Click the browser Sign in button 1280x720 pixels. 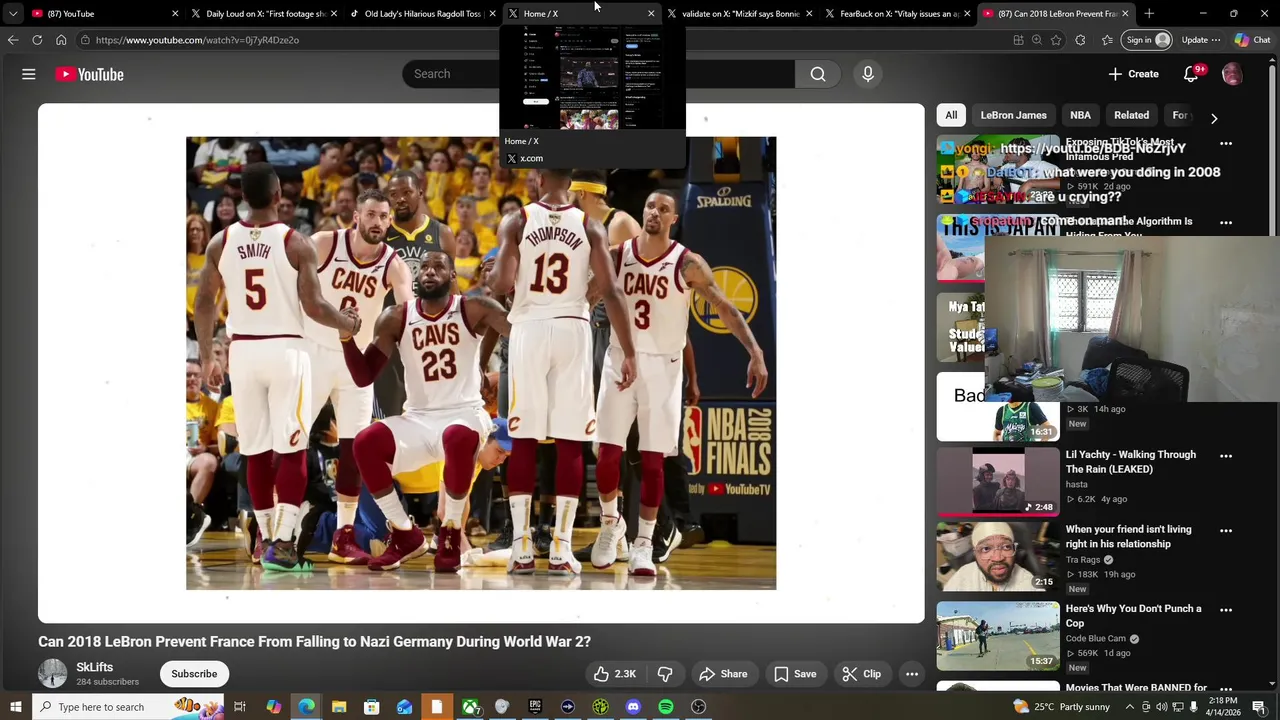pyautogui.click(x=1146, y=40)
